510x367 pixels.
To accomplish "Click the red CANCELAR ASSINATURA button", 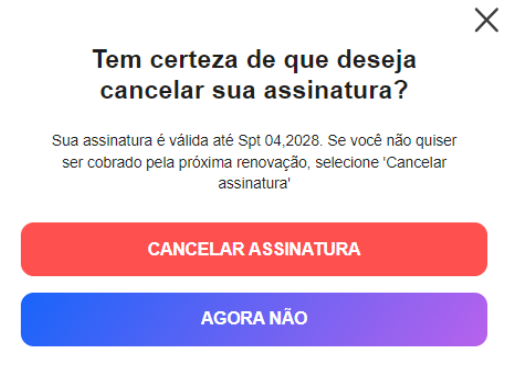I will pos(254,249).
